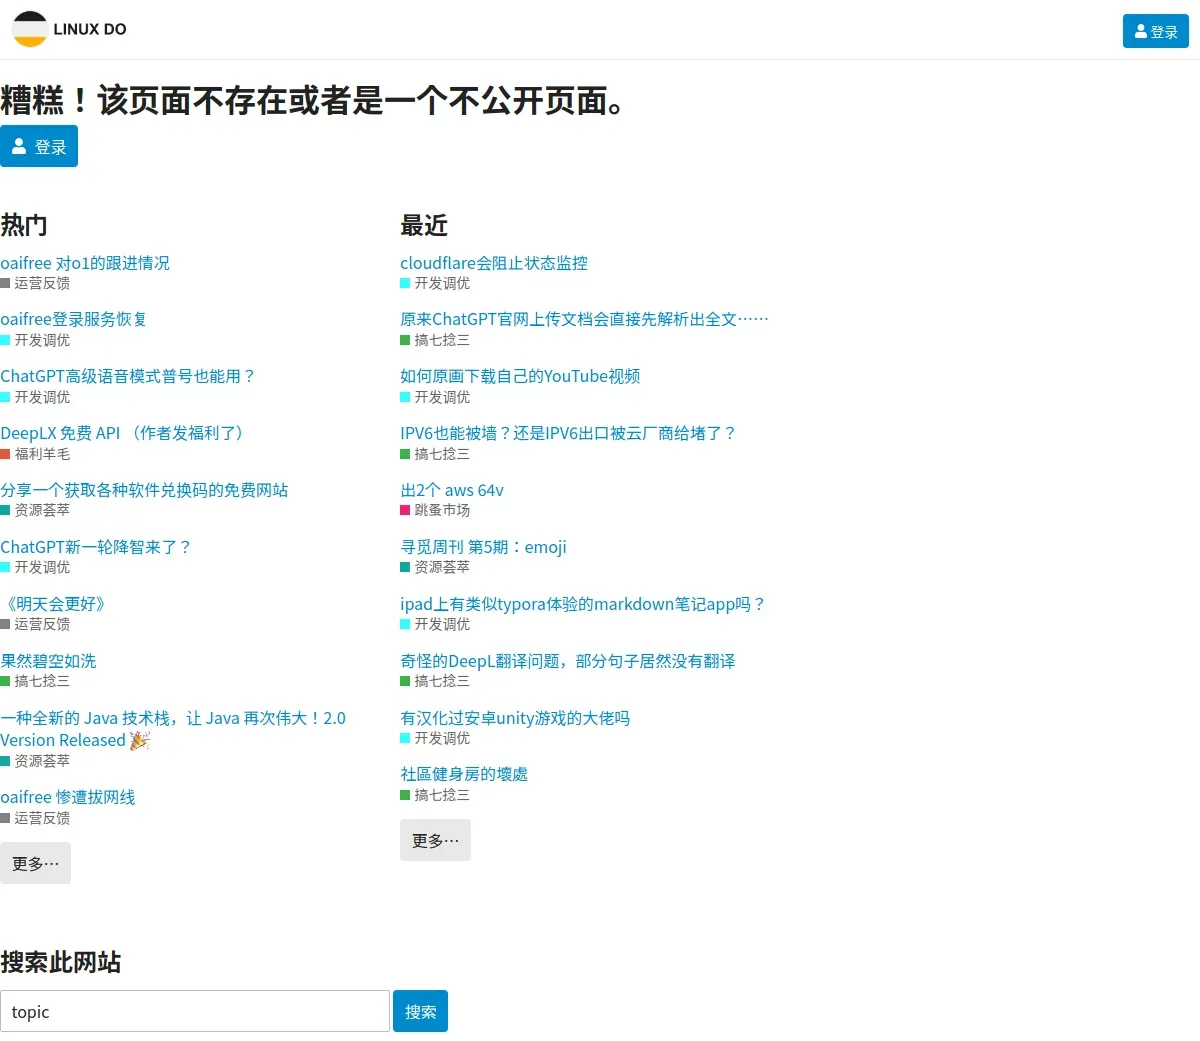This screenshot has height=1041, width=1200.
Task: Open the Java 技术栈 2.0 Version Released topic
Action: [173, 729]
